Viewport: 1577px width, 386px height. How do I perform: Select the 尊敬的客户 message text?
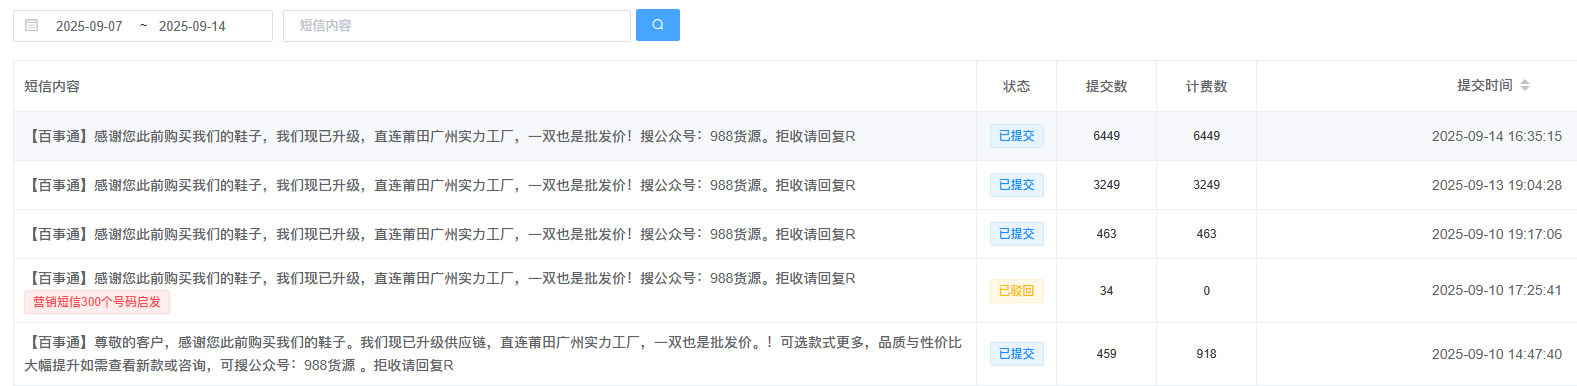pyautogui.click(x=493, y=354)
